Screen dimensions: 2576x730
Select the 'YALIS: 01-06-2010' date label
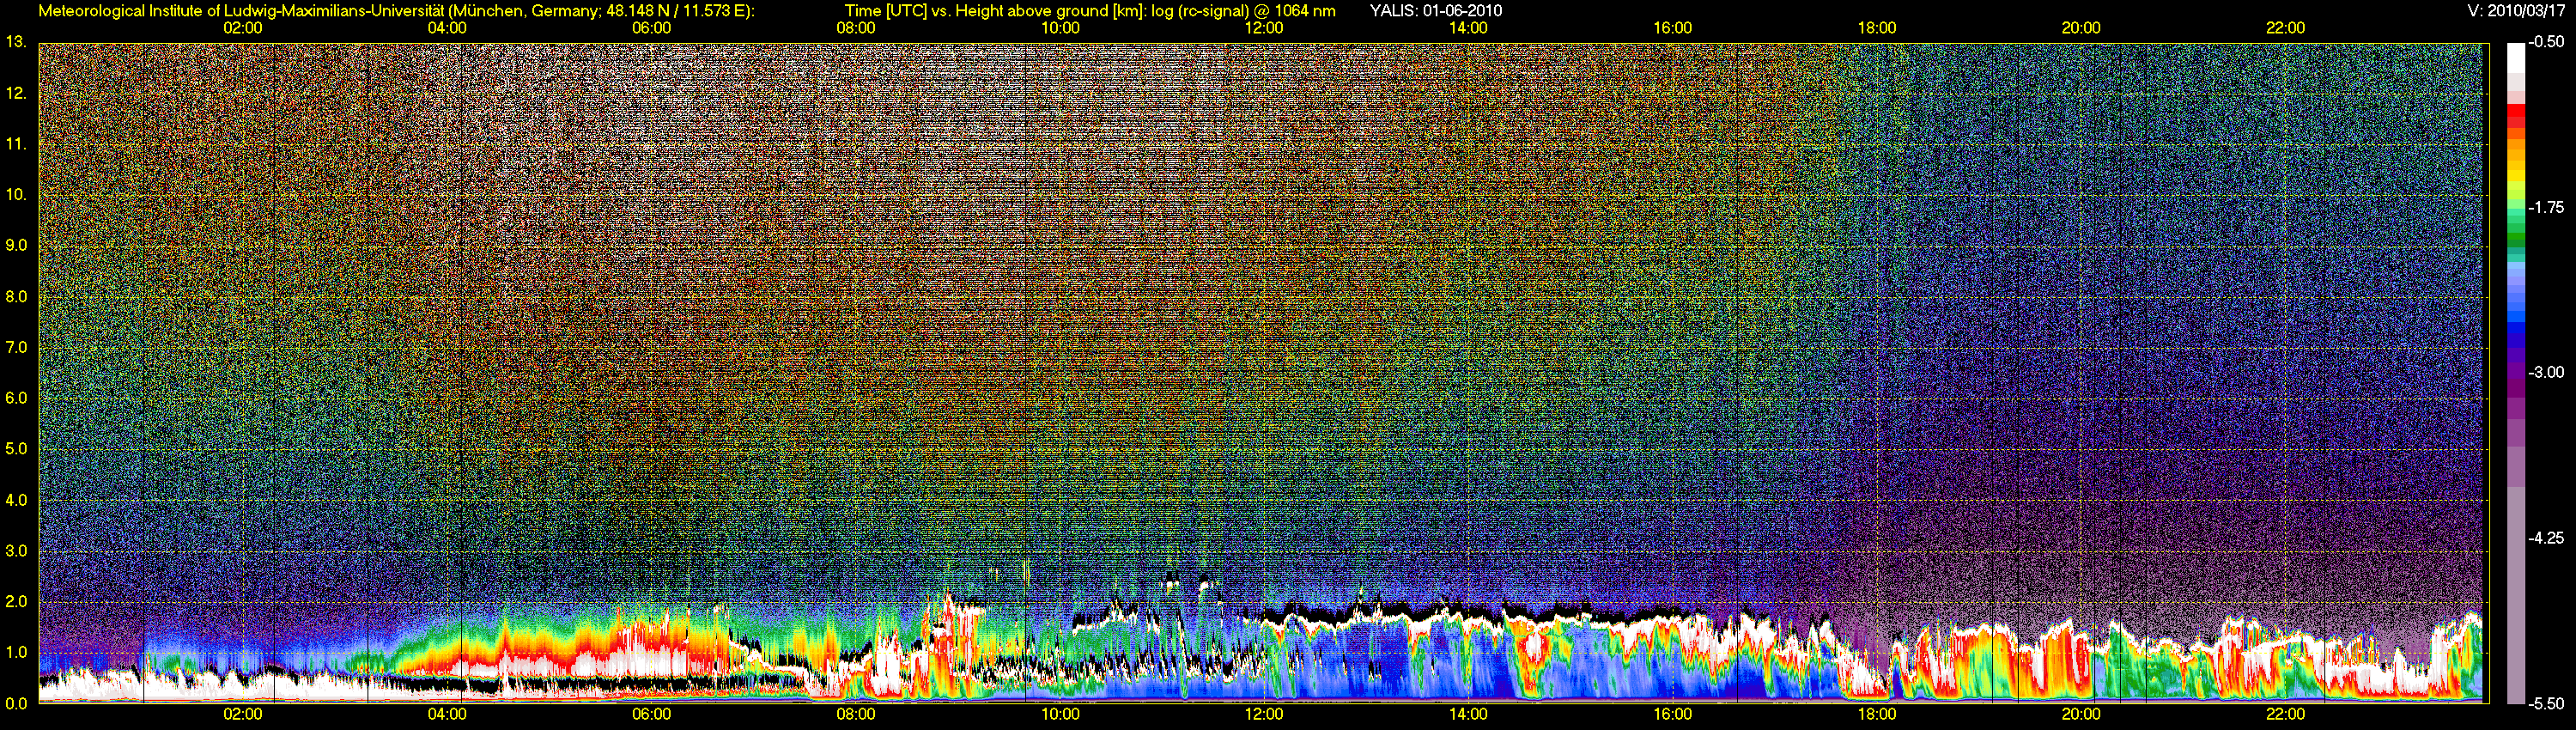tap(1436, 11)
